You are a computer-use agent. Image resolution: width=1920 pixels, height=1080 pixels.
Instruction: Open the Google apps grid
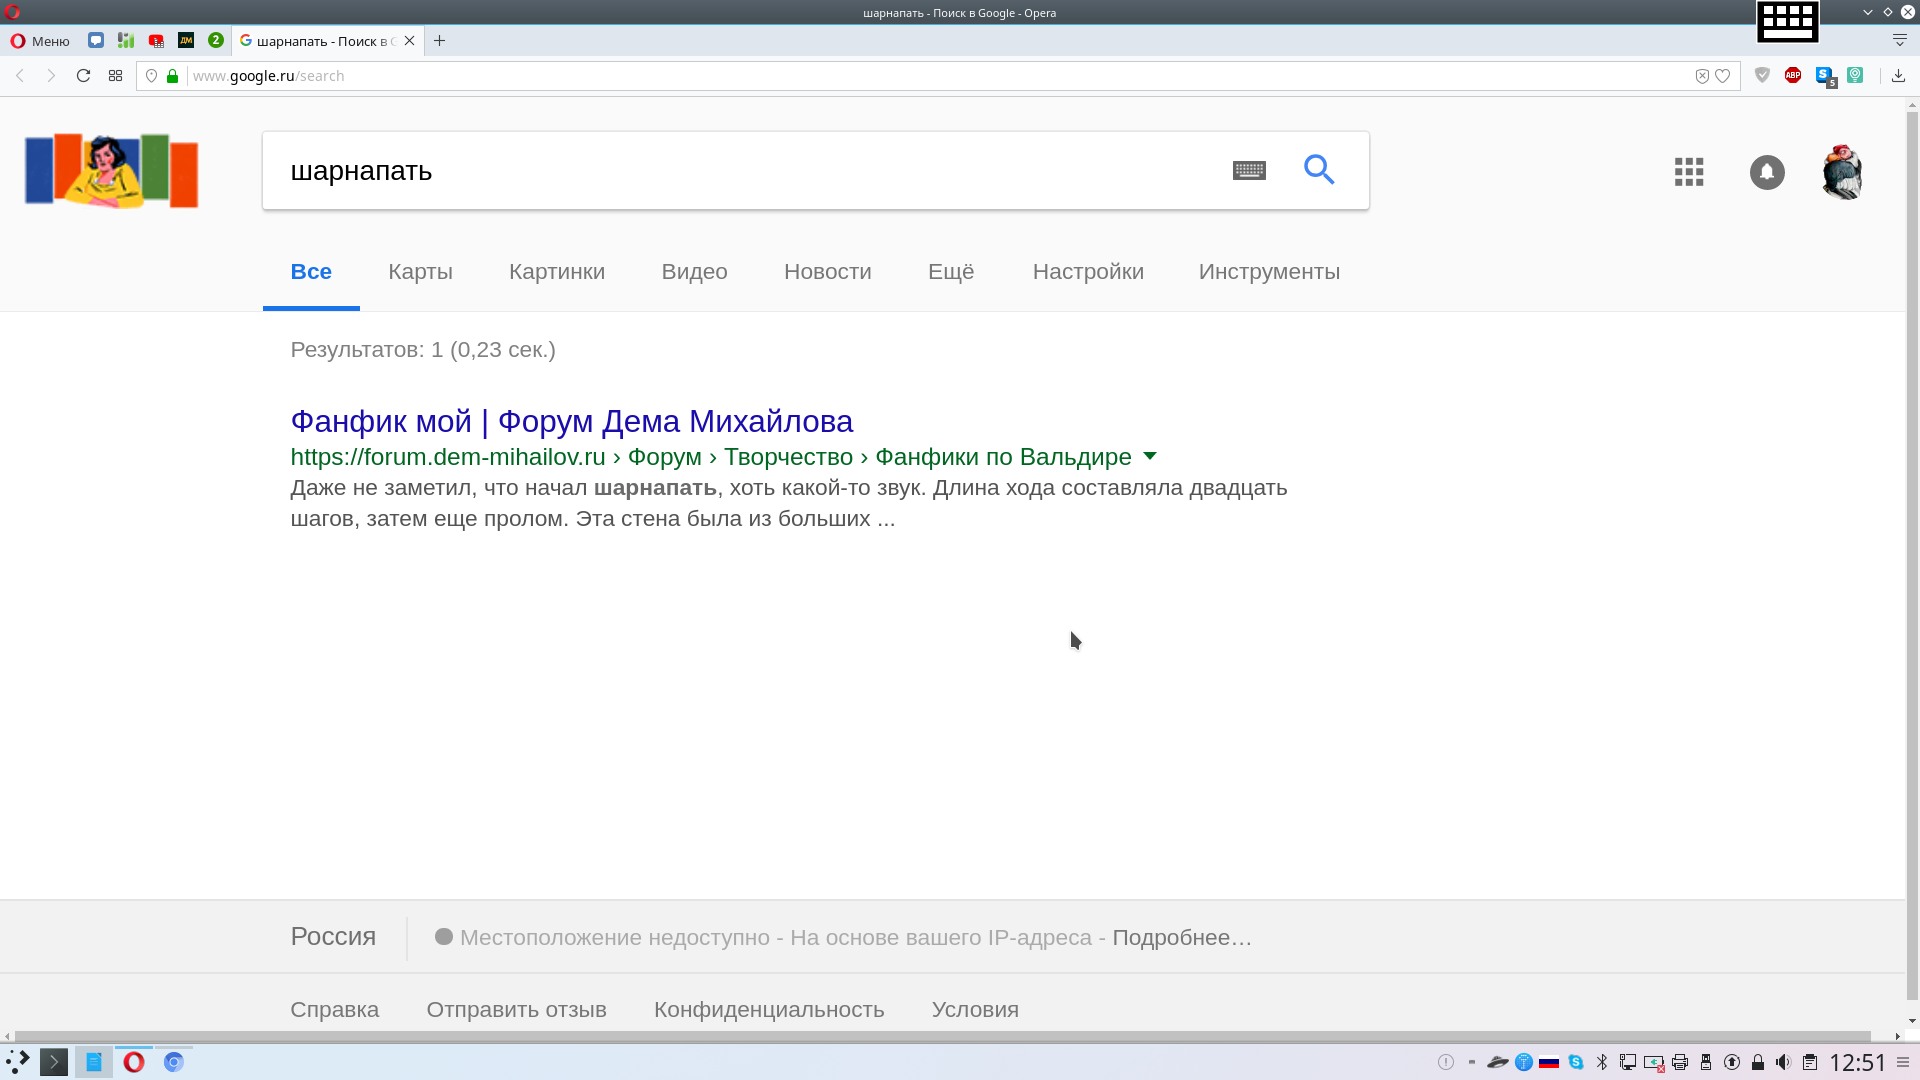pyautogui.click(x=1689, y=172)
